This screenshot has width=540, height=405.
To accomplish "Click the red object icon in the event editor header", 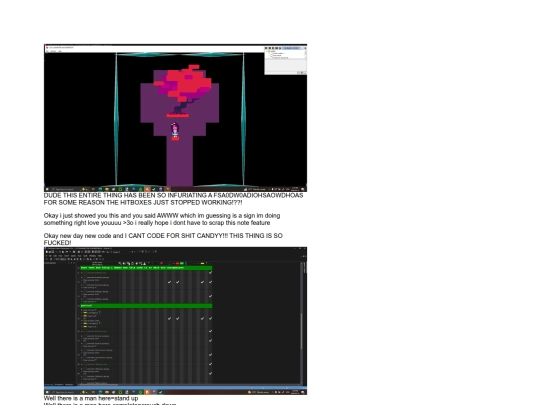I will coord(177,263).
